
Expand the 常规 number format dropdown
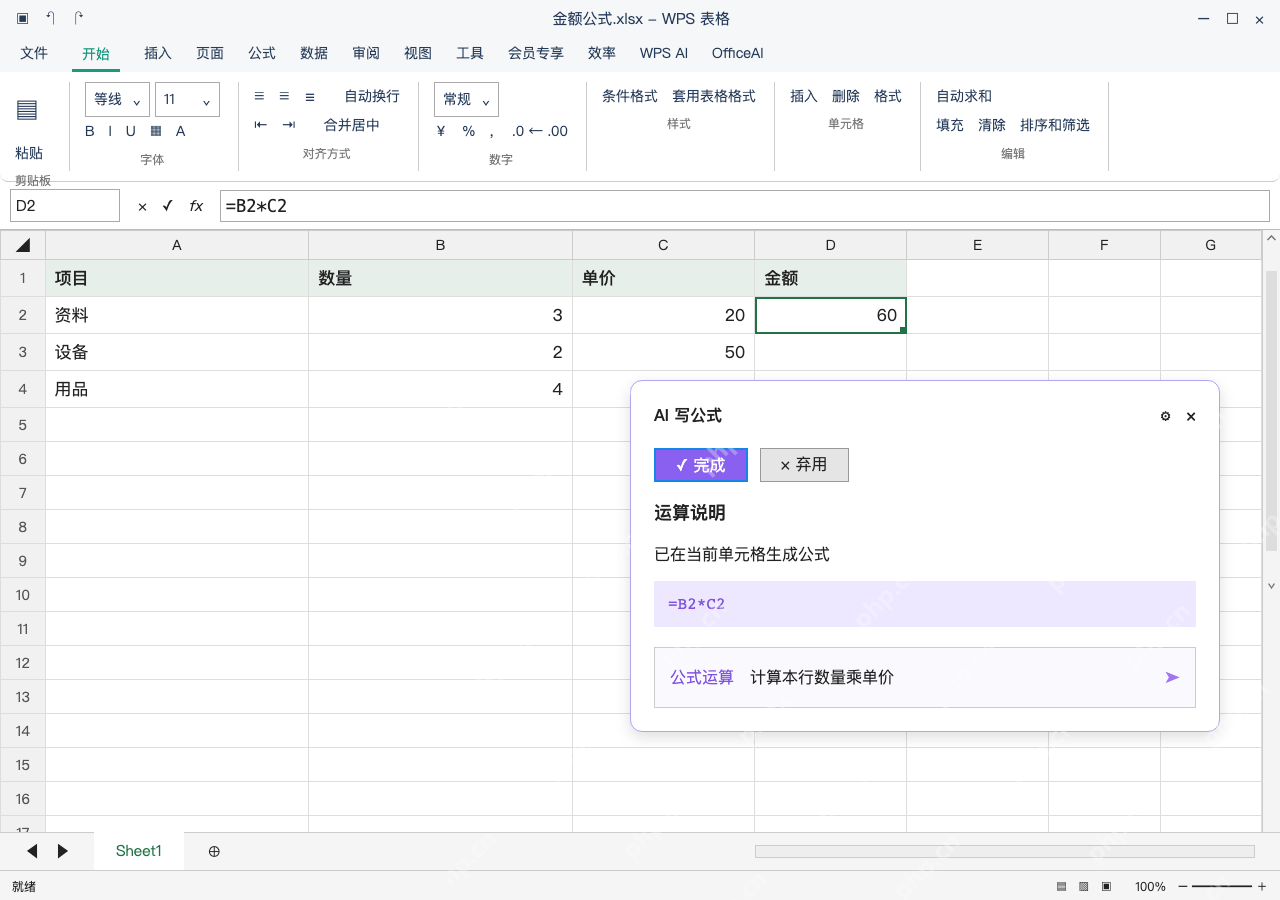click(x=466, y=100)
